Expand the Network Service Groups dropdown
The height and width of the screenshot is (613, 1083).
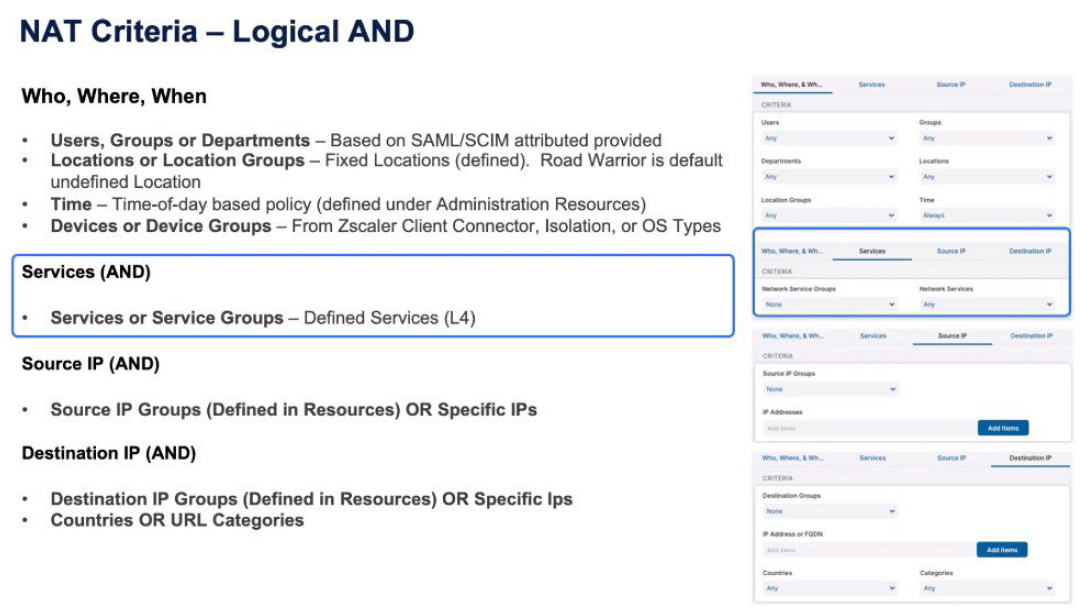click(828, 304)
